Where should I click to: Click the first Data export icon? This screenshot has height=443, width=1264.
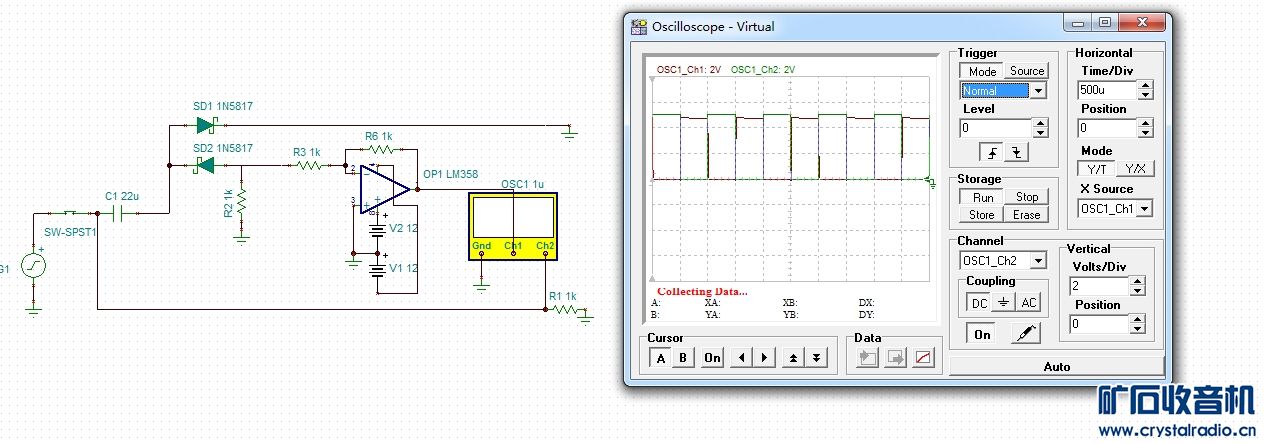pos(869,358)
